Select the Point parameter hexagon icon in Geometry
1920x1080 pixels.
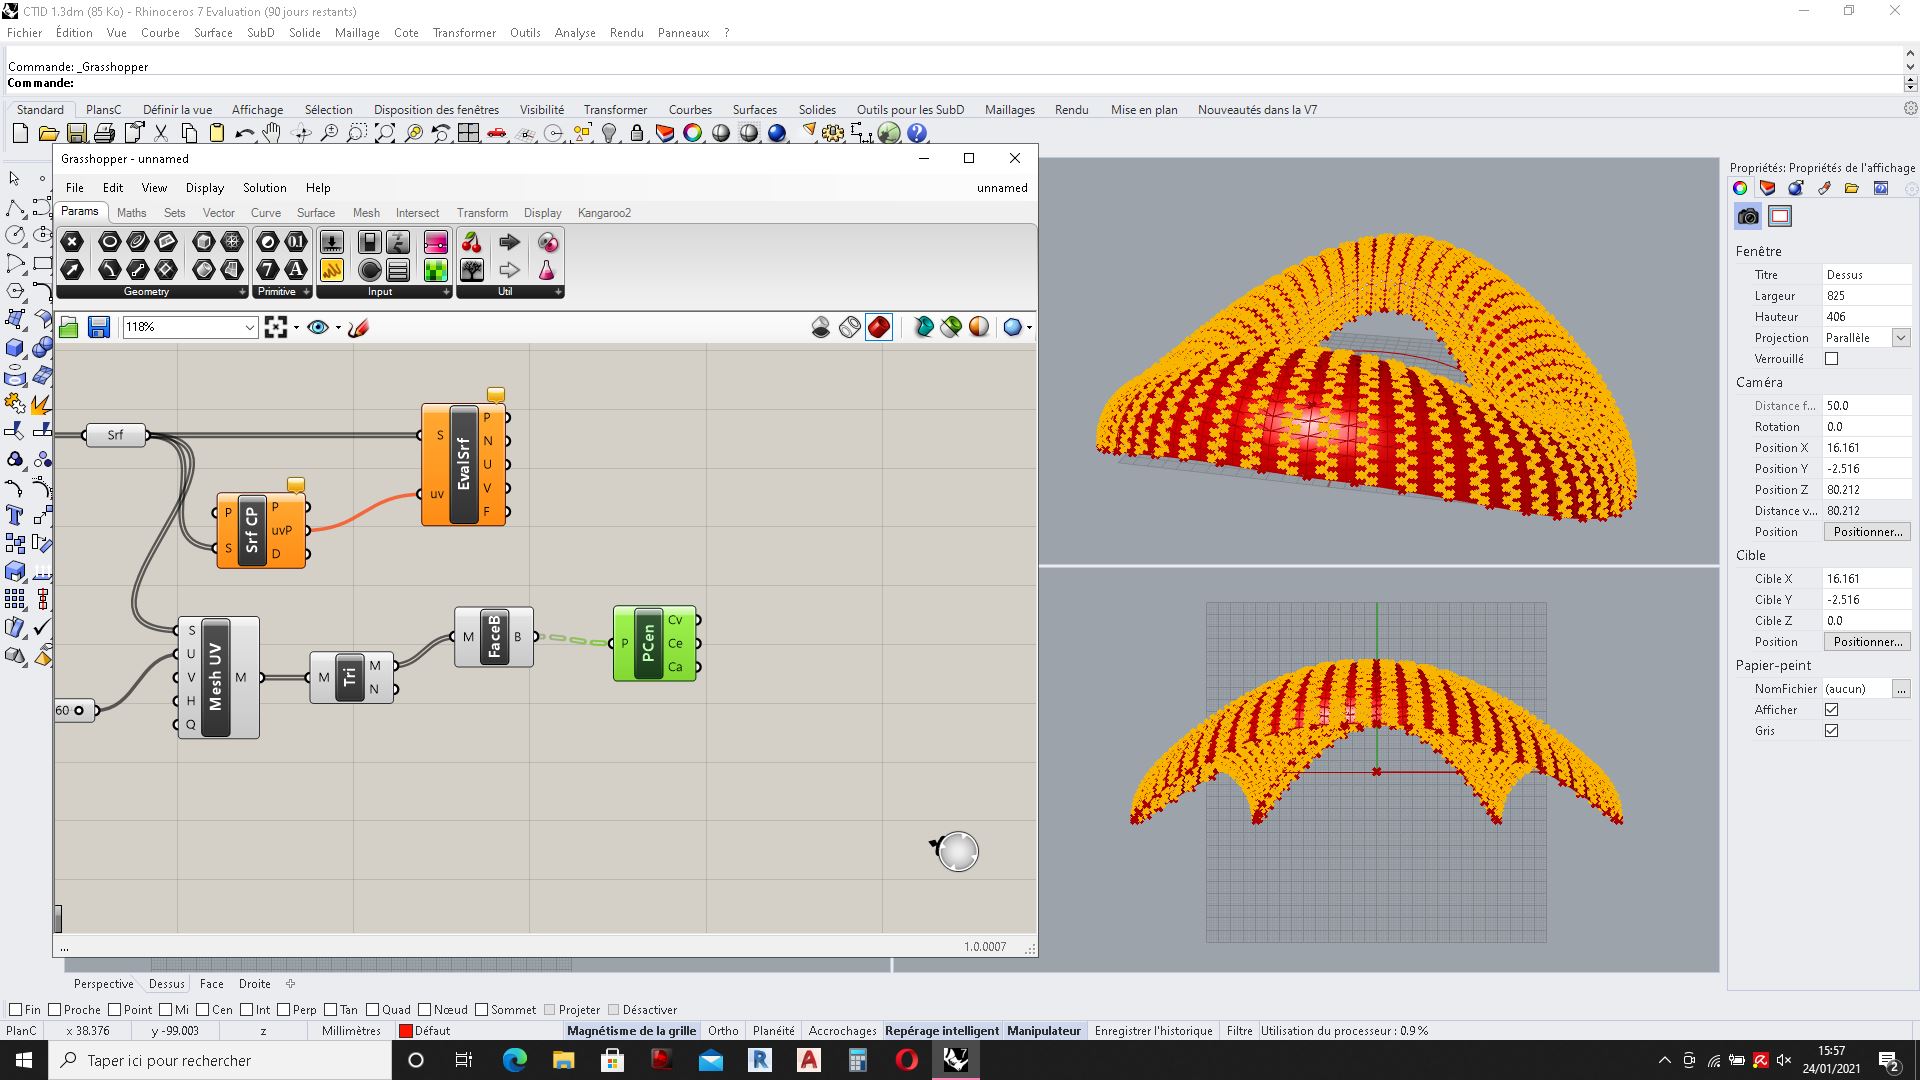[x=72, y=242]
